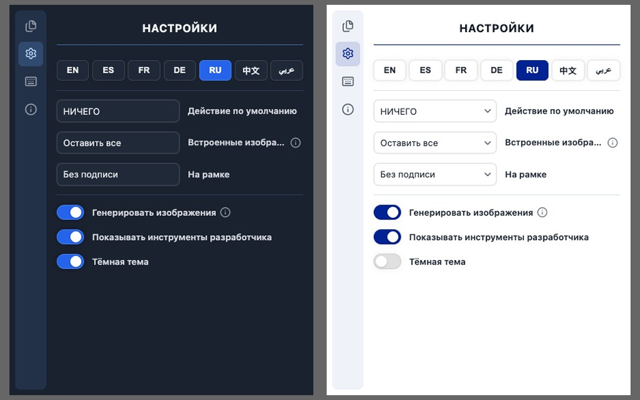Switch language to FR in dark panel
This screenshot has width=640, height=400.
click(144, 70)
